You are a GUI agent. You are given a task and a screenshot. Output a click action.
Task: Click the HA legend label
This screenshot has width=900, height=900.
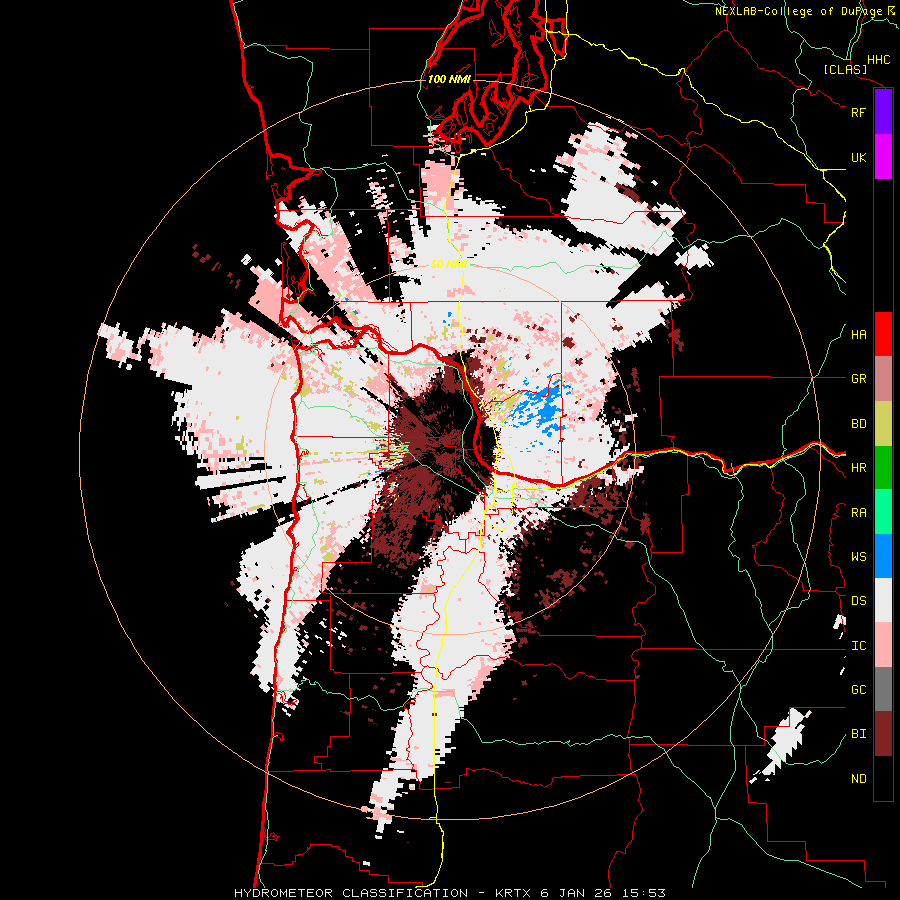point(858,335)
